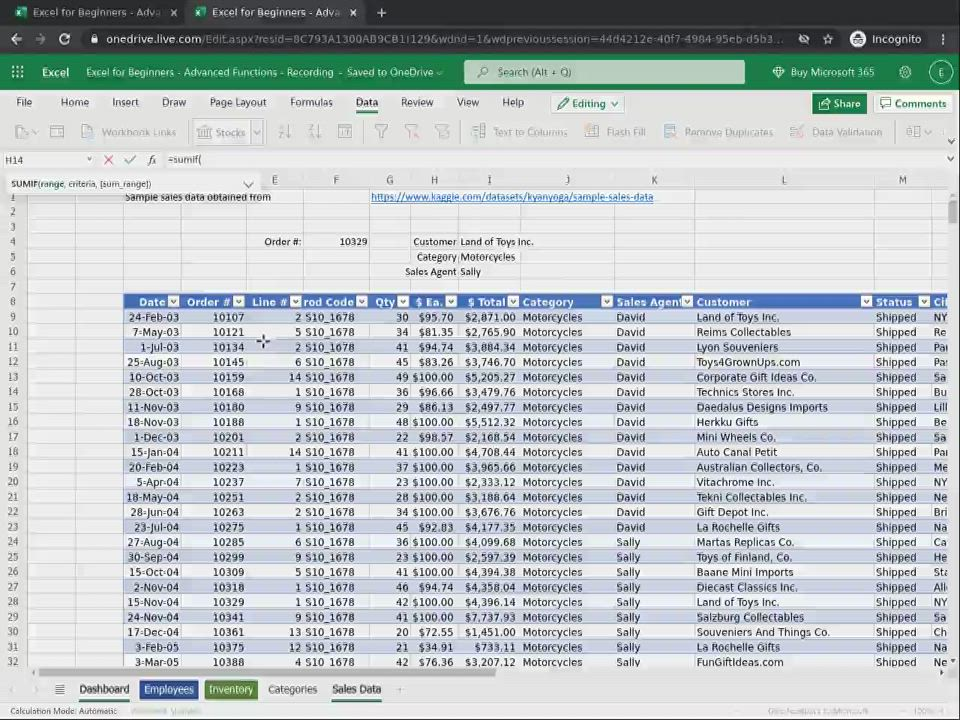Viewport: 960px width, 720px height.
Task: Open the Date column filter dropdown
Action: 174,301
